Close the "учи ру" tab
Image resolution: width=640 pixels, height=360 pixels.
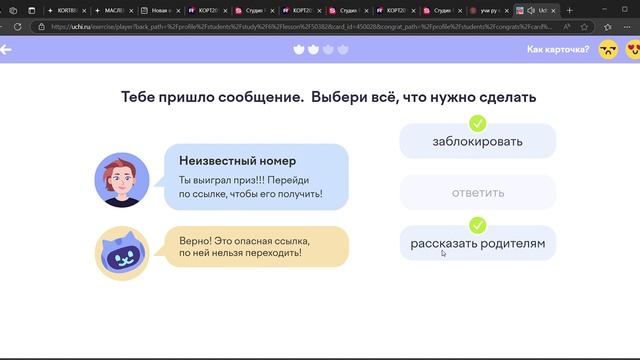(x=507, y=11)
